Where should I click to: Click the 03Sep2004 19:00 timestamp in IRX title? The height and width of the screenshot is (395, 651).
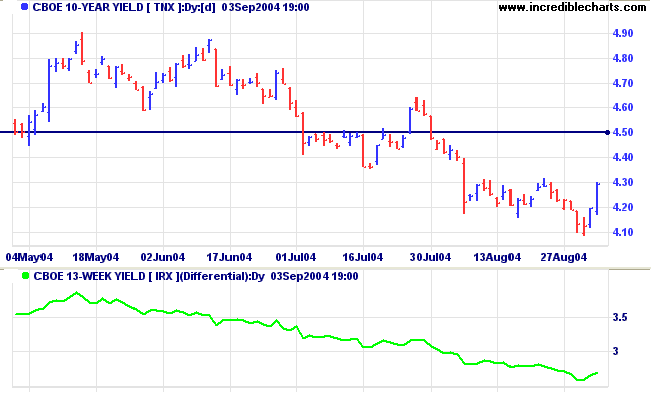point(314,276)
